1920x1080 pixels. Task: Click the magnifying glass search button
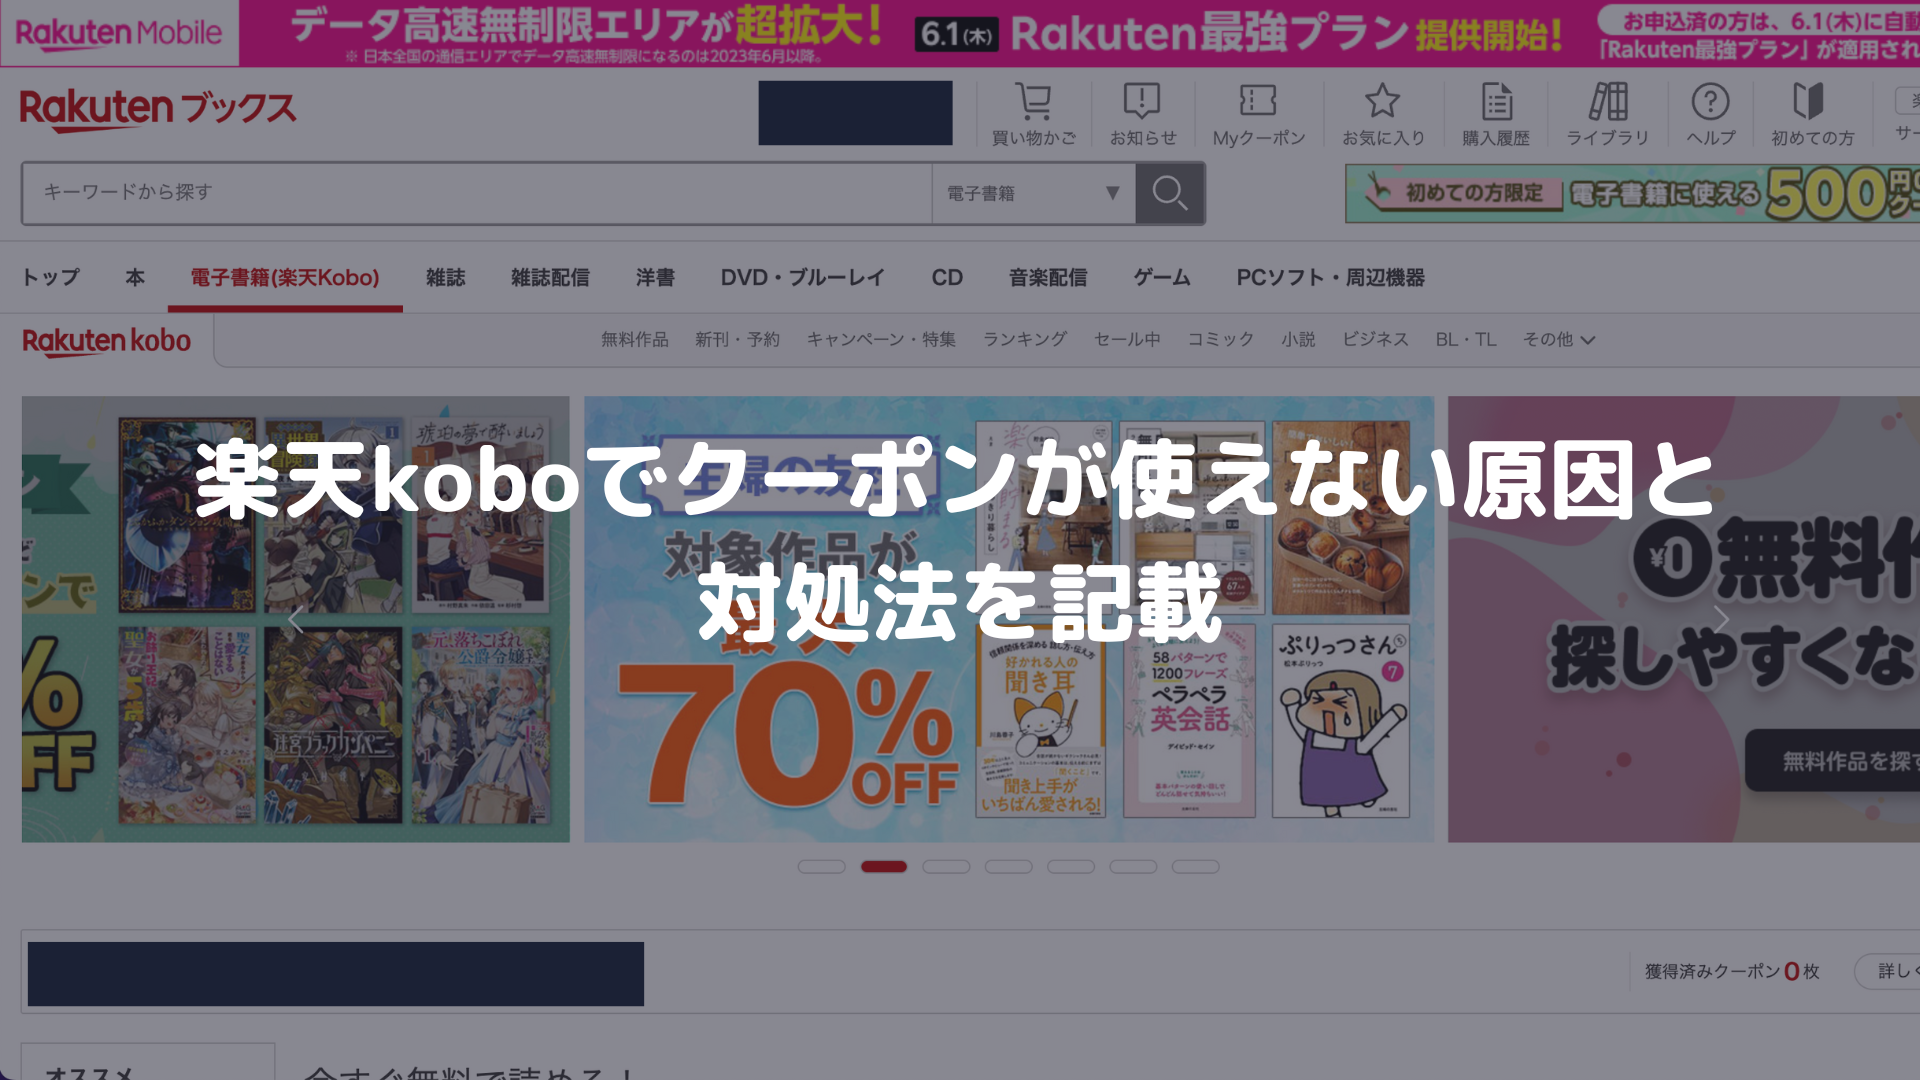point(1169,193)
